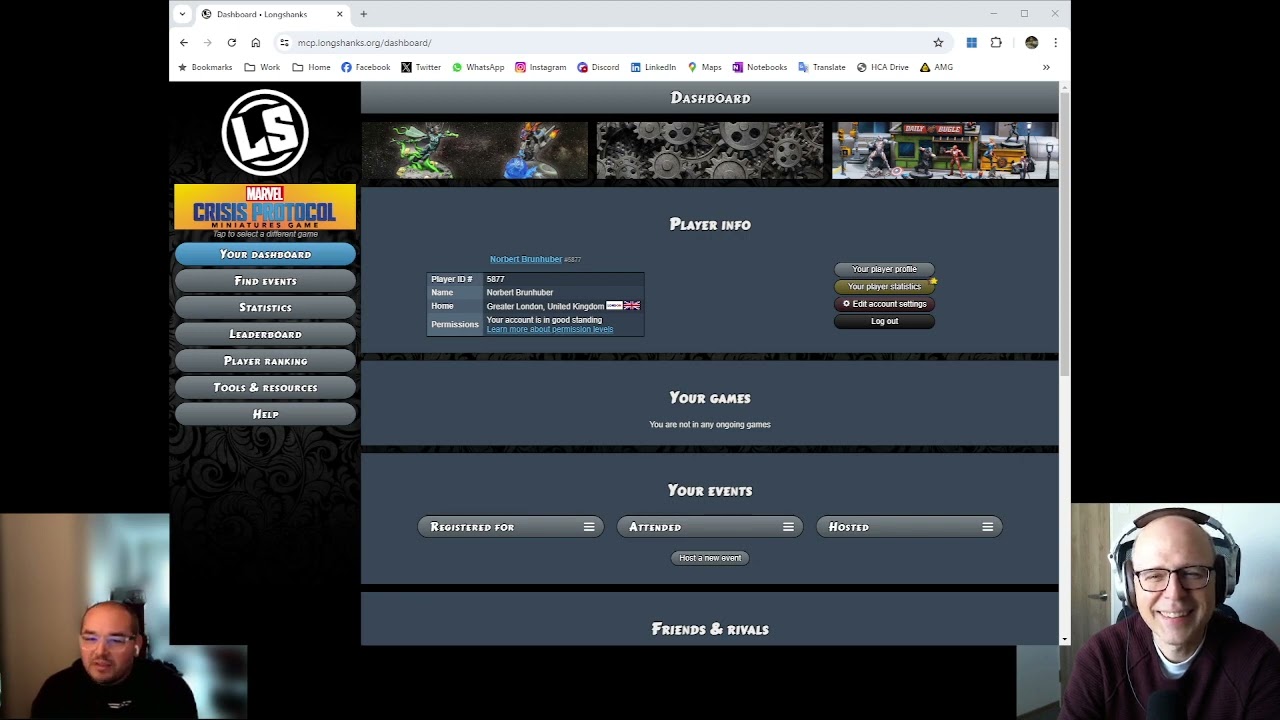Open the Facebook bookmark
The height and width of the screenshot is (720, 1280).
pos(365,67)
